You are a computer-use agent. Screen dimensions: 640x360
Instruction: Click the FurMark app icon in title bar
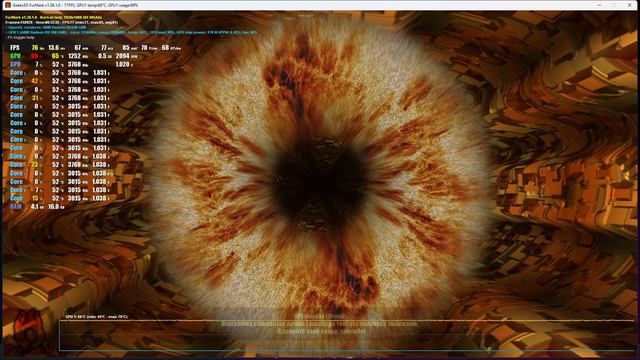point(7,5)
